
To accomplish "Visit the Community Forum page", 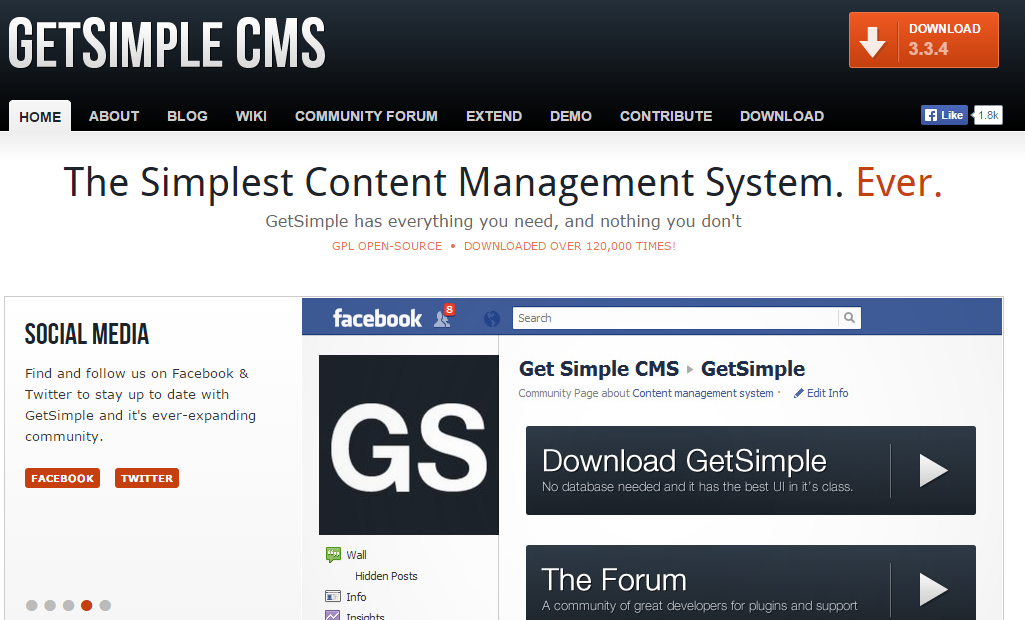I will pos(366,116).
